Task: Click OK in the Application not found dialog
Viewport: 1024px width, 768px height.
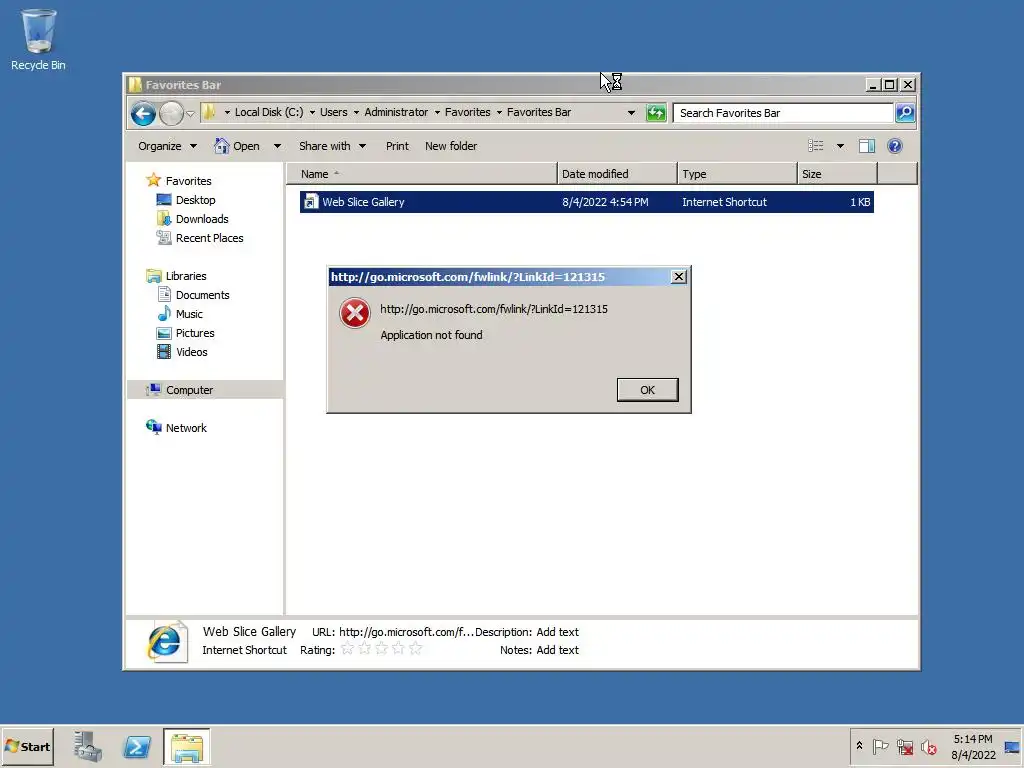Action: [x=647, y=390]
